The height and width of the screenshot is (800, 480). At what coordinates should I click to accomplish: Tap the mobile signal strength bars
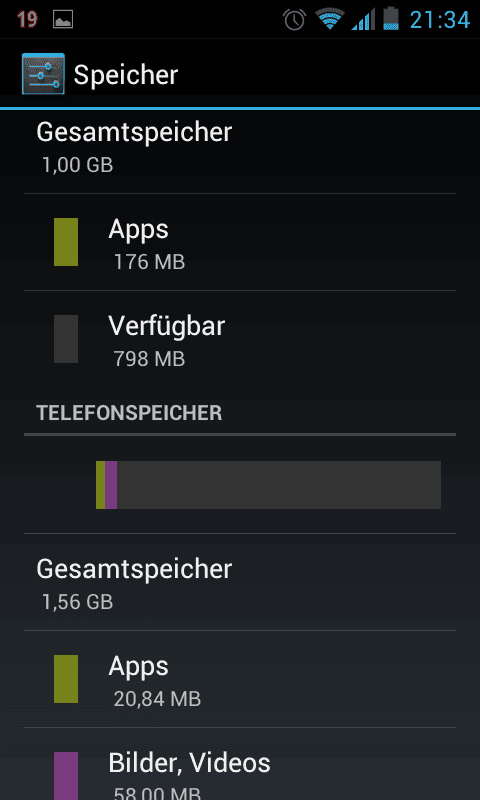363,19
